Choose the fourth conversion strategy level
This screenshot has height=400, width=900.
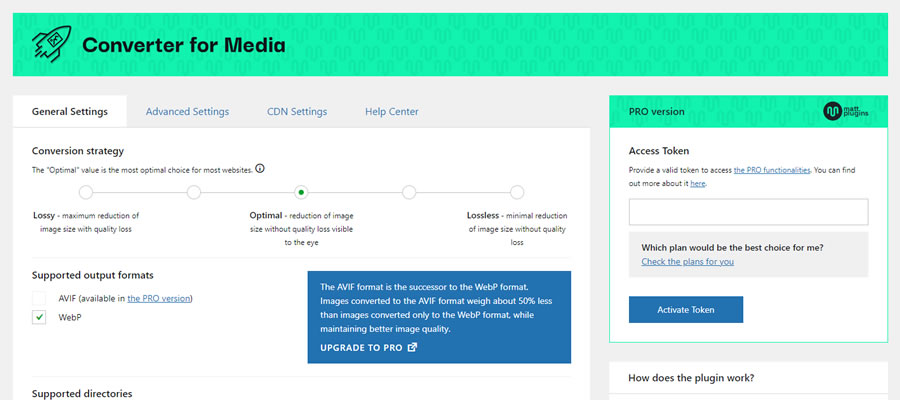click(409, 192)
